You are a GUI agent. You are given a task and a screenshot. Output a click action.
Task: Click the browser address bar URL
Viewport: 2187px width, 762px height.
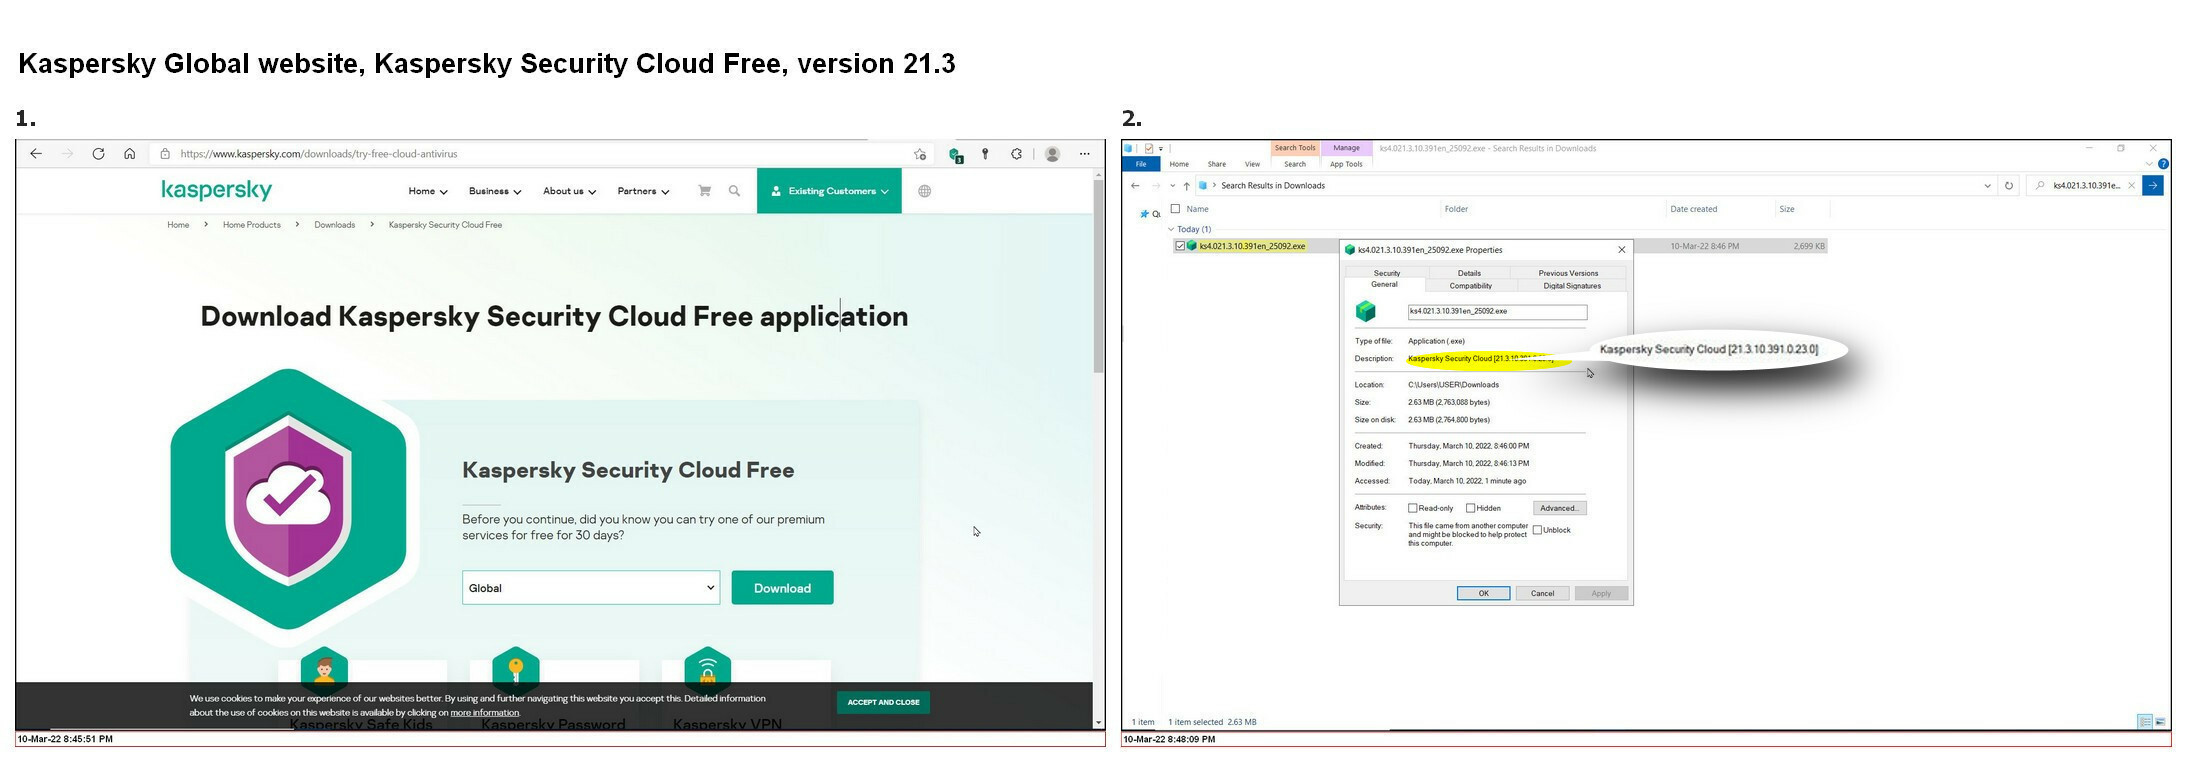(x=319, y=154)
